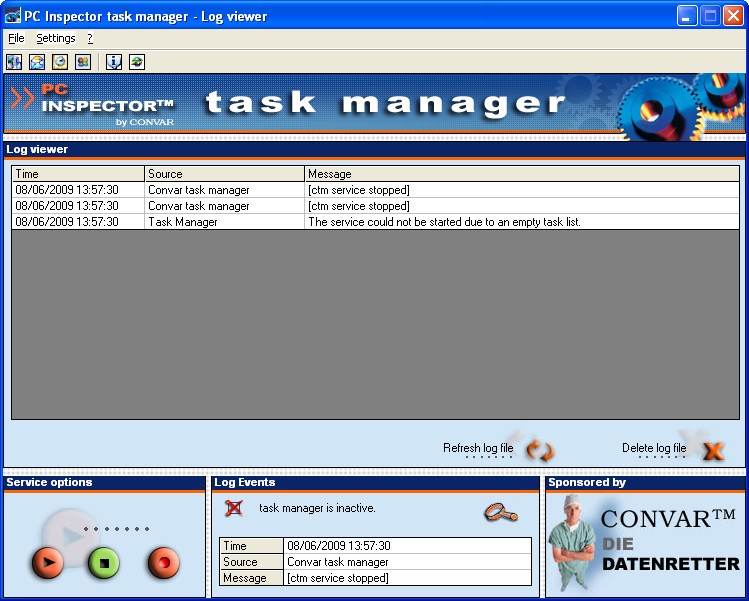Open the File menu
The image size is (749, 601).
click(x=16, y=38)
